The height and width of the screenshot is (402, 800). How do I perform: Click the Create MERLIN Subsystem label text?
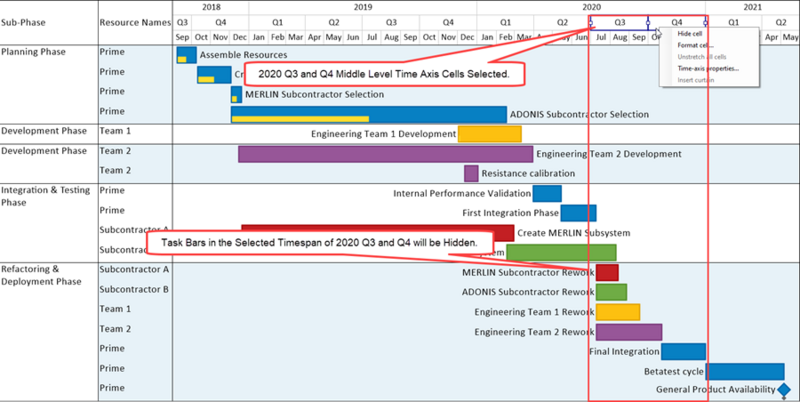tap(573, 233)
